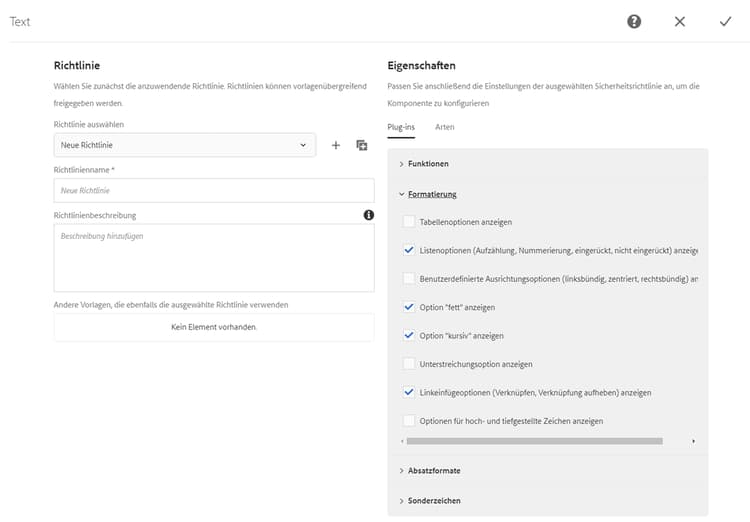
Task: Select the Plug-ins tab
Action: [401, 128]
